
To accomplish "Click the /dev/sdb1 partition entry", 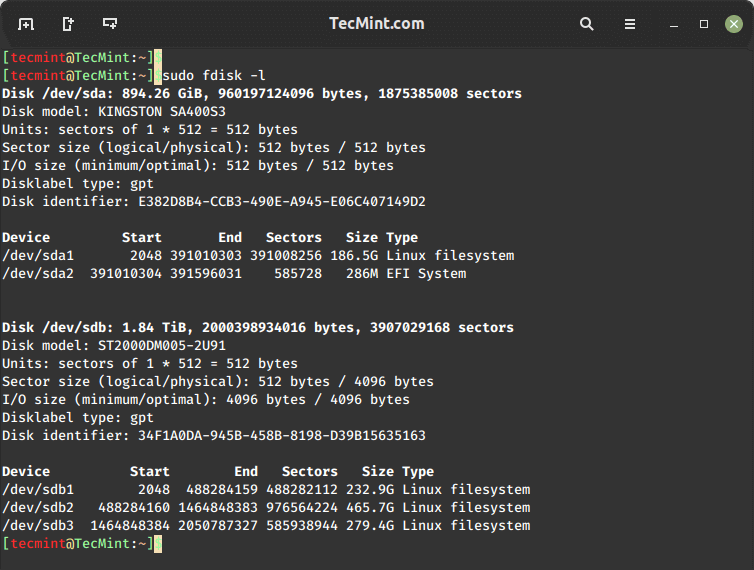I will (38, 489).
